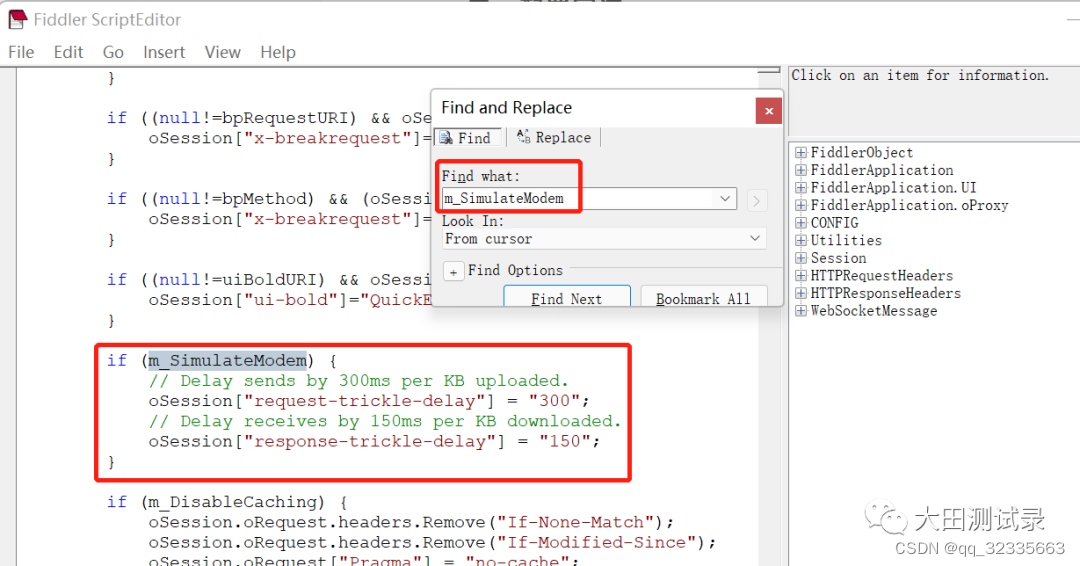
Task: Click m_DisableCaching in the code
Action: [233, 502]
